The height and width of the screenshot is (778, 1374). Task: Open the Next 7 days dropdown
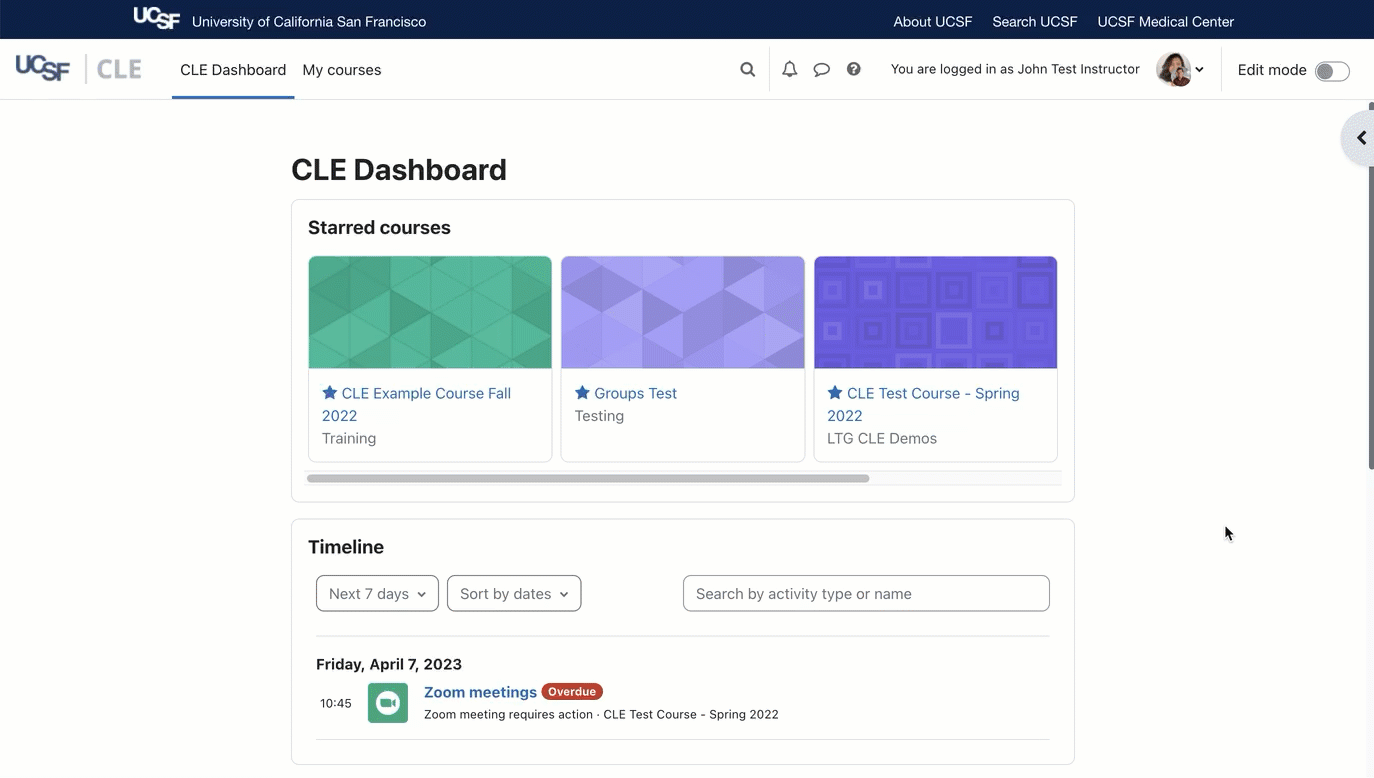(377, 594)
